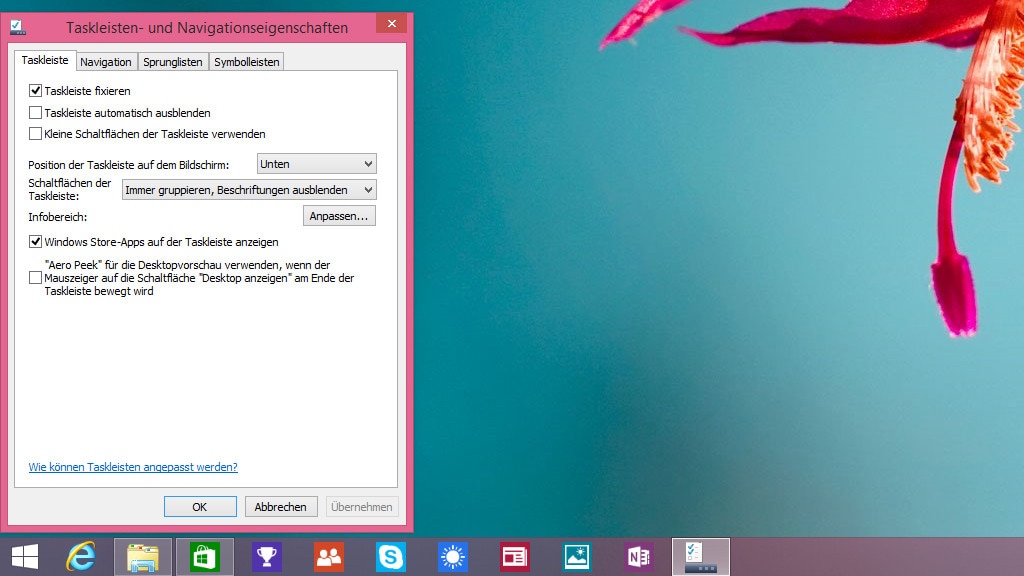Enable "Kleine Schaltflächen der Taskleiste verwenden"
The width and height of the screenshot is (1024, 576).
click(x=36, y=134)
